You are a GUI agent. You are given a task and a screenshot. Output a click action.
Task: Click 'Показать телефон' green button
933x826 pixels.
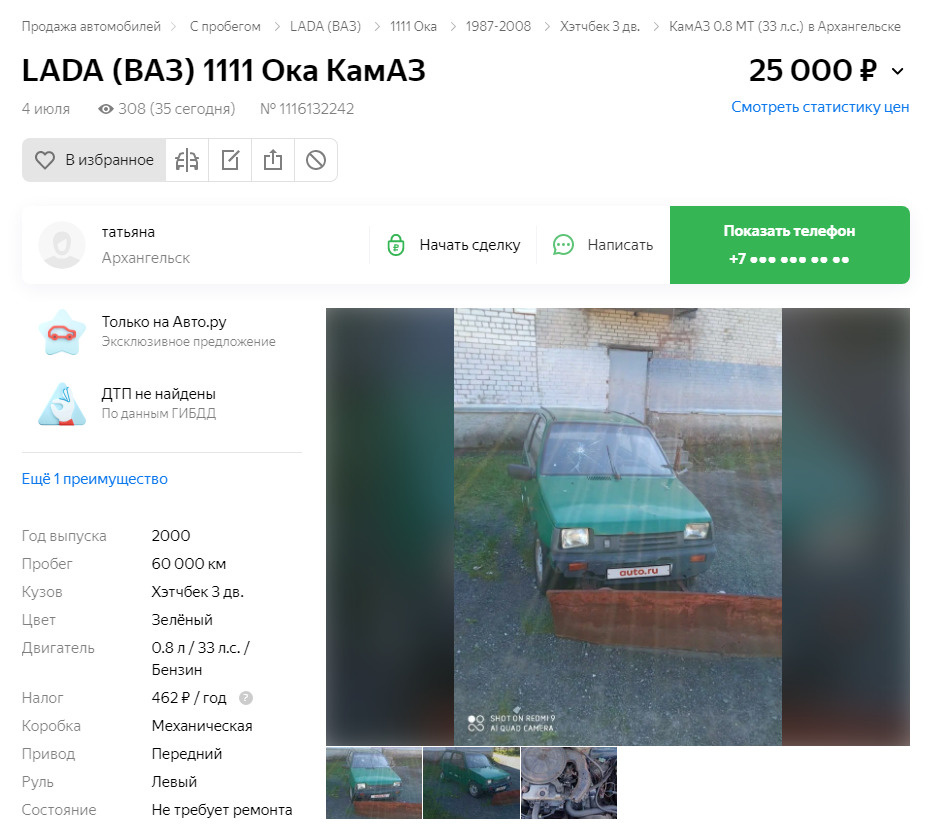790,245
